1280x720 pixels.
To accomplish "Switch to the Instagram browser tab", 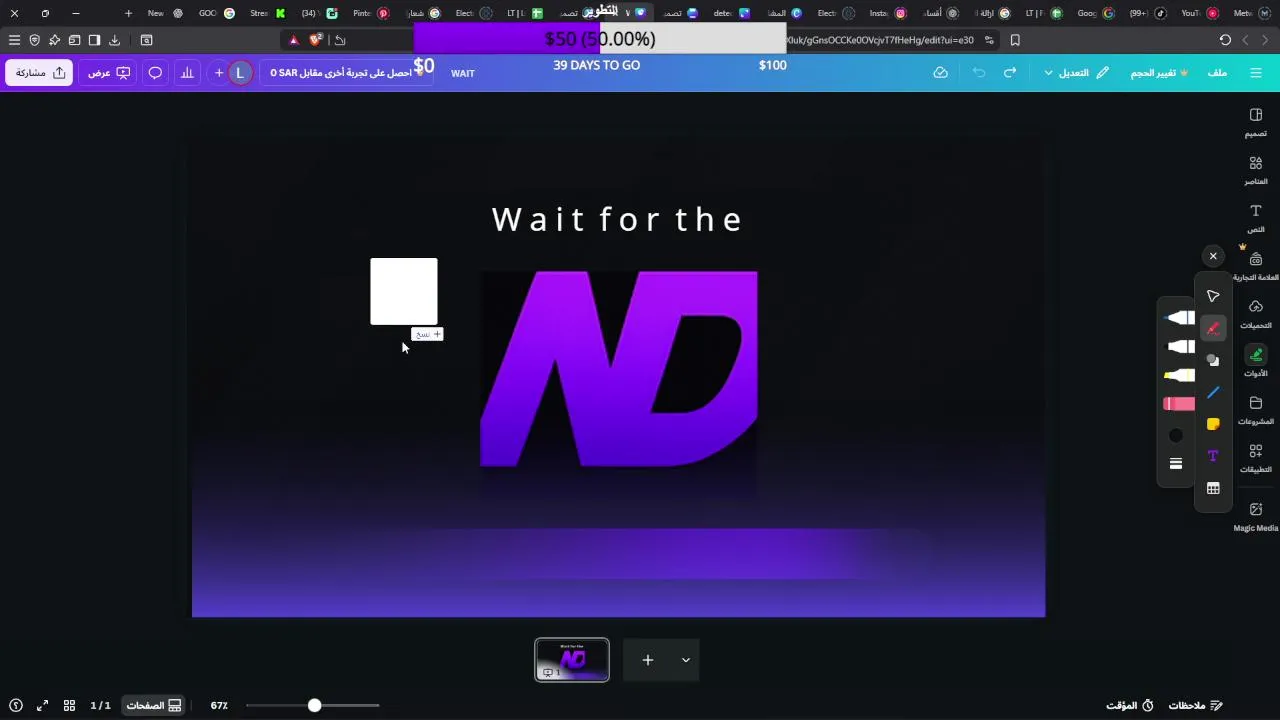I will [887, 13].
